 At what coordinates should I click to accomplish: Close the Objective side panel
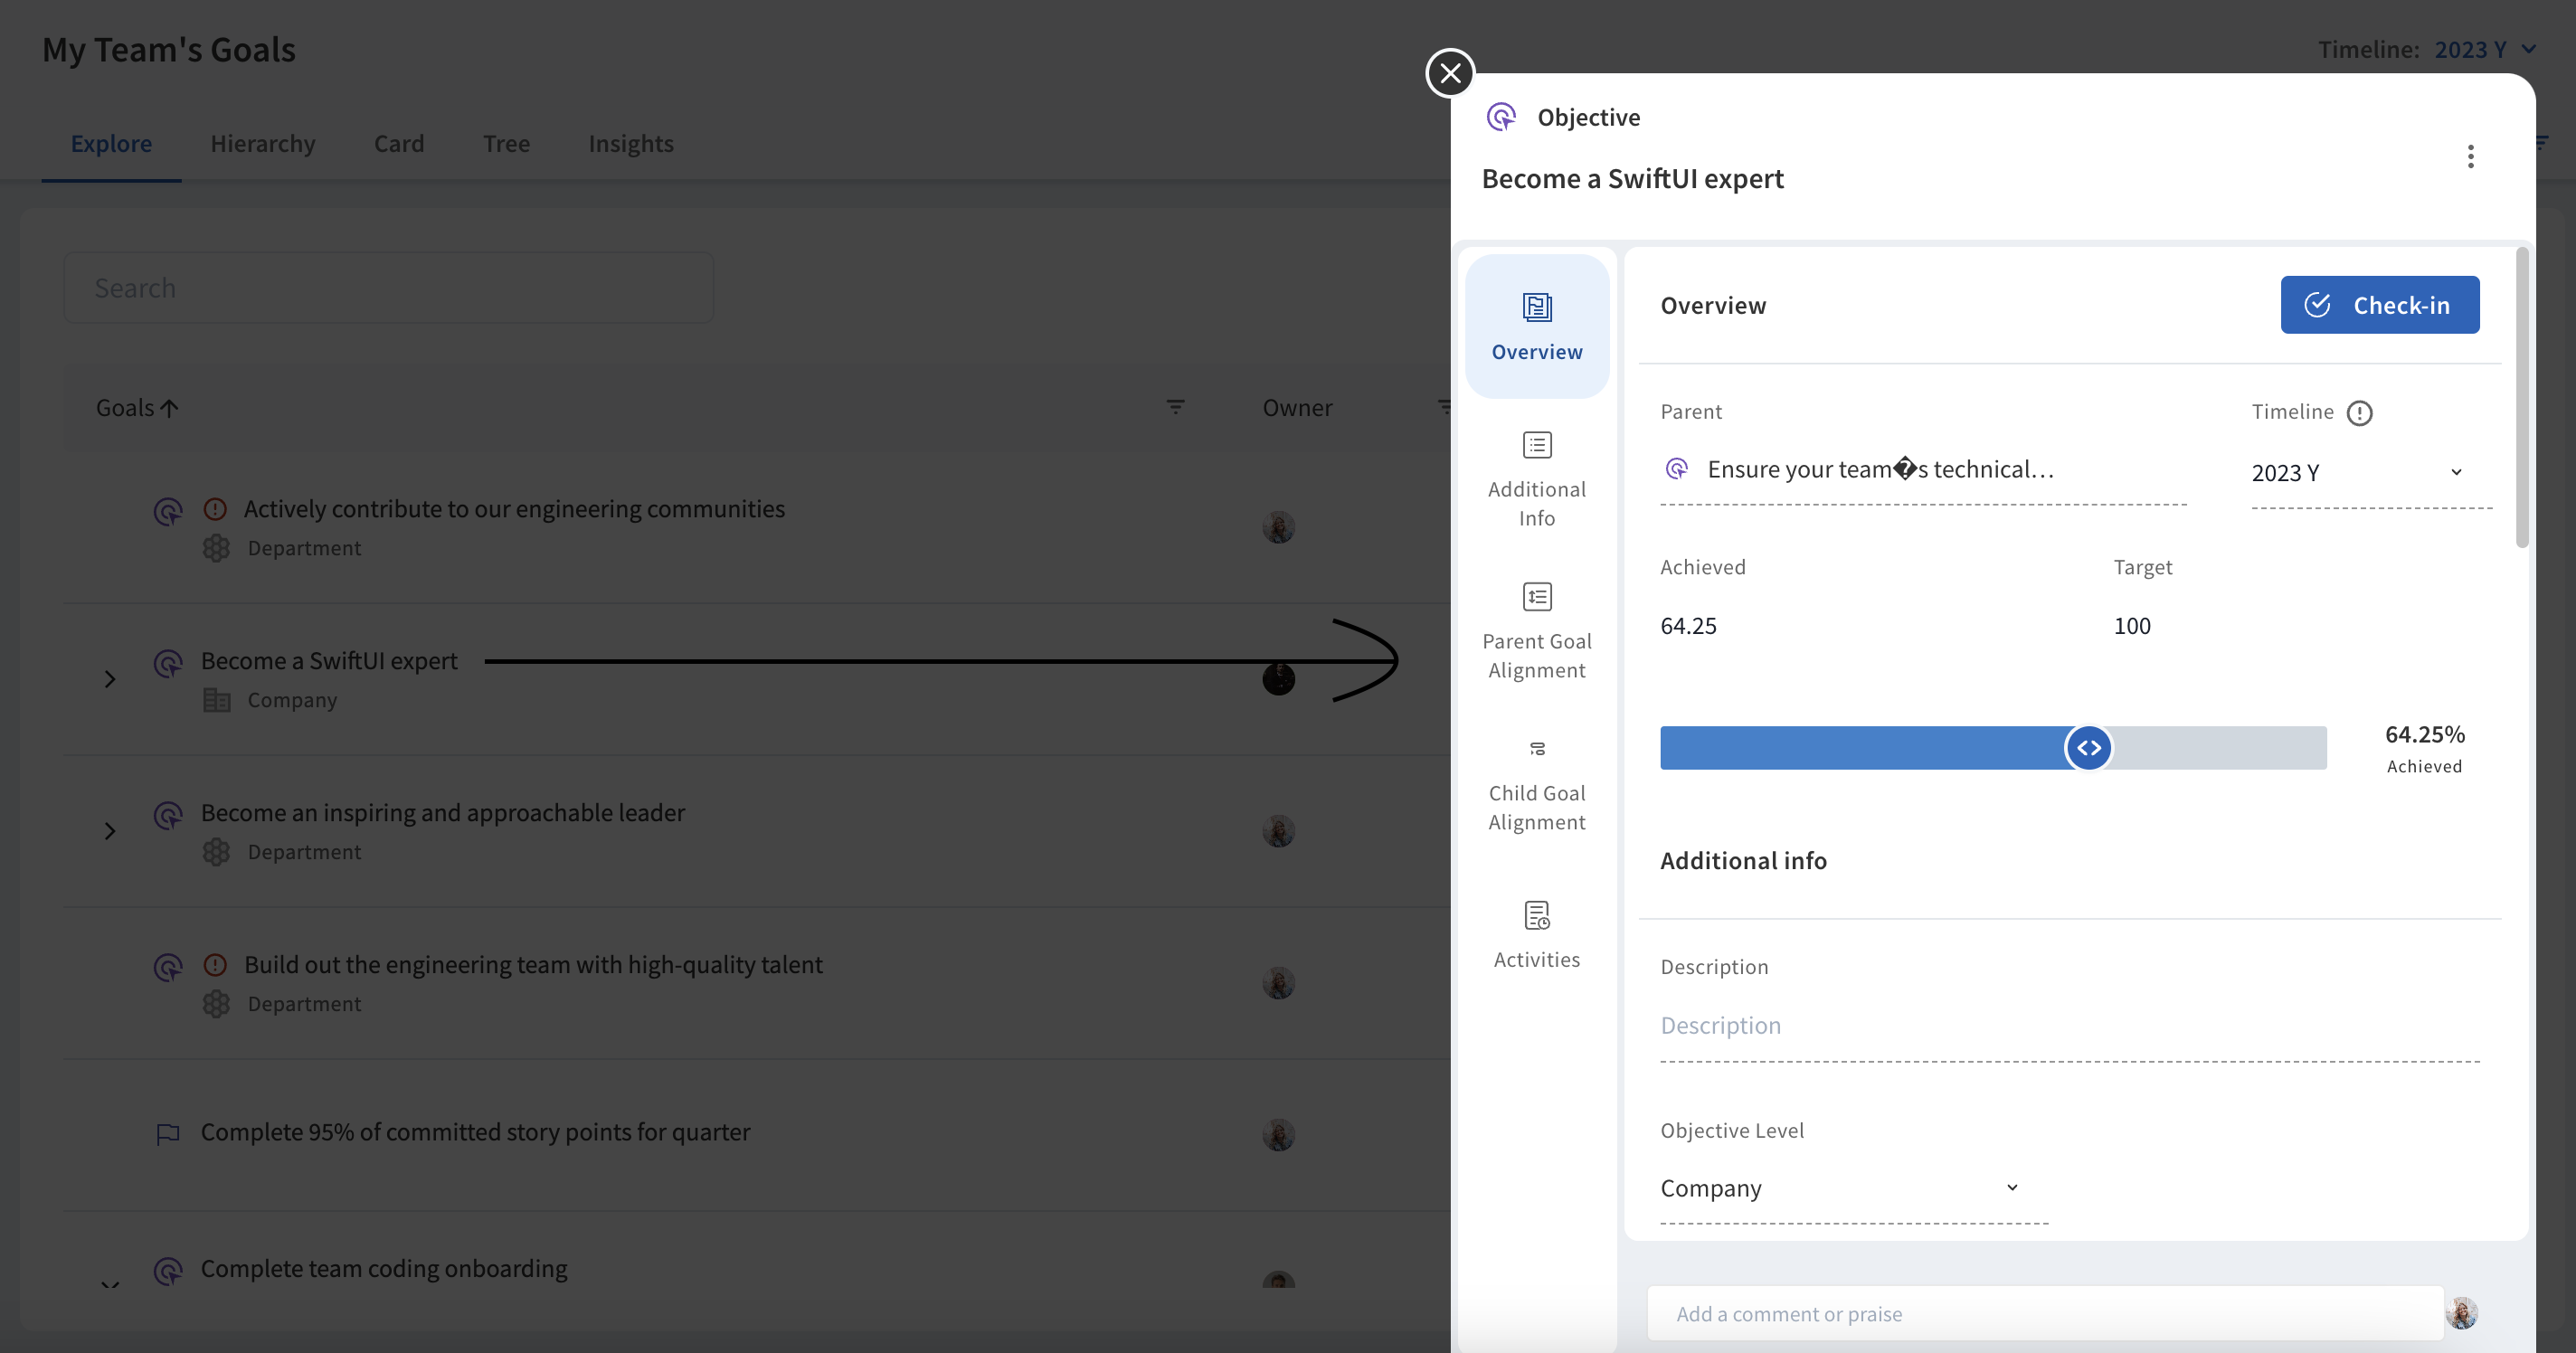tap(1450, 73)
